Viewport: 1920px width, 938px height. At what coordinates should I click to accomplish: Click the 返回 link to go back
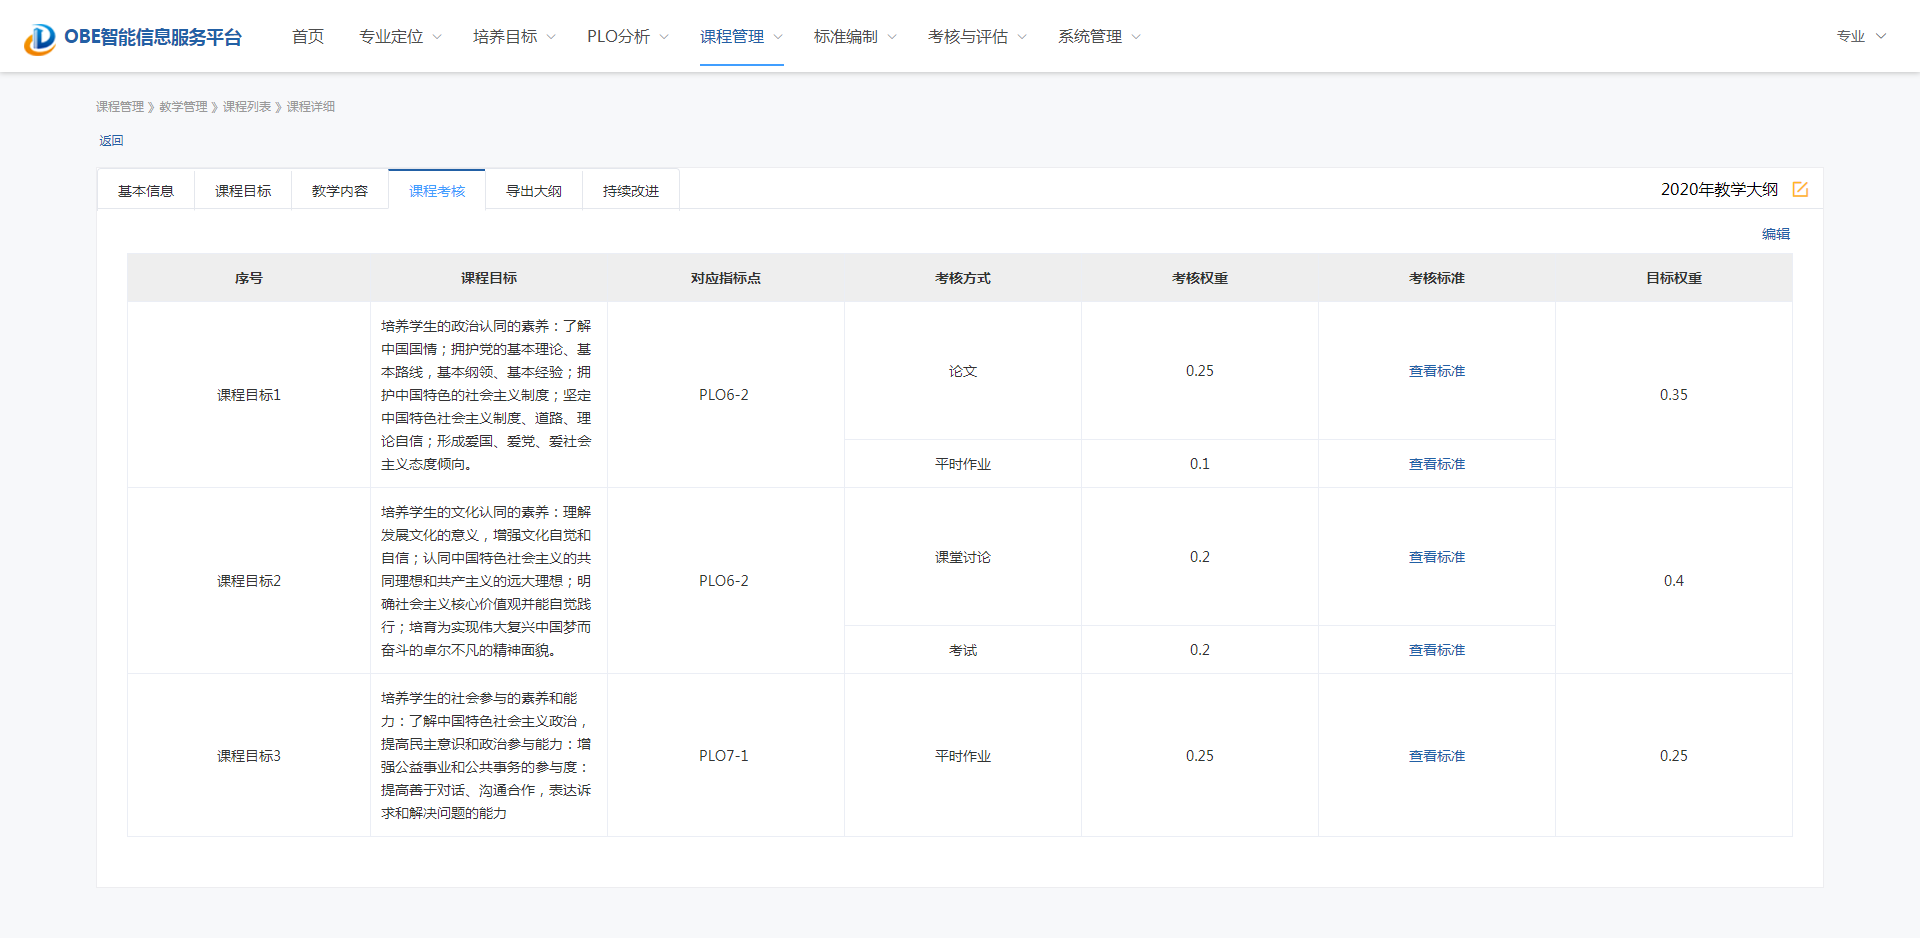111,141
